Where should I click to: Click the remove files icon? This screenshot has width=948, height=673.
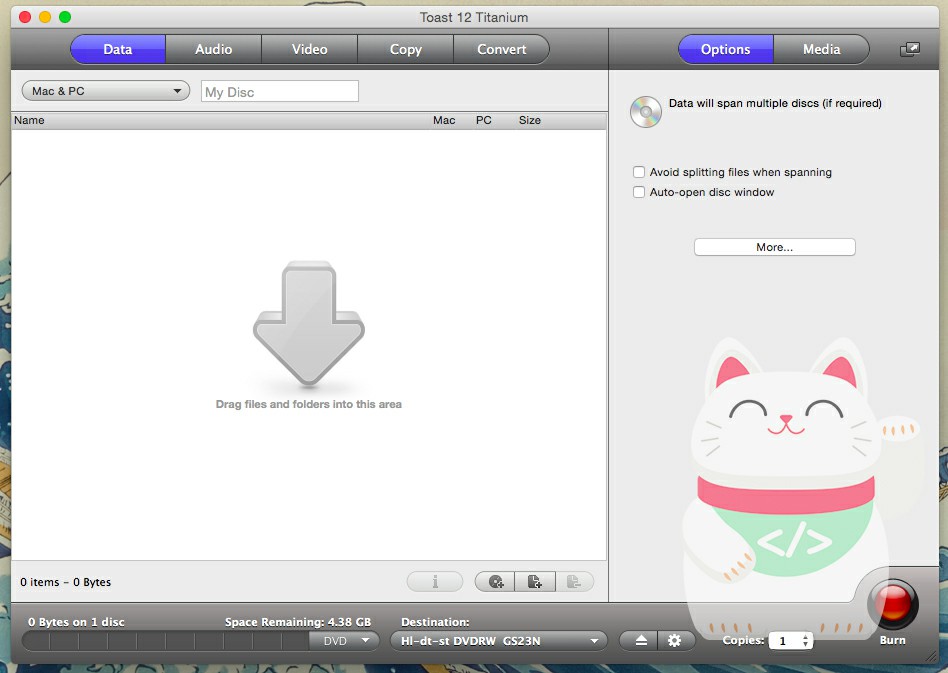(x=574, y=582)
